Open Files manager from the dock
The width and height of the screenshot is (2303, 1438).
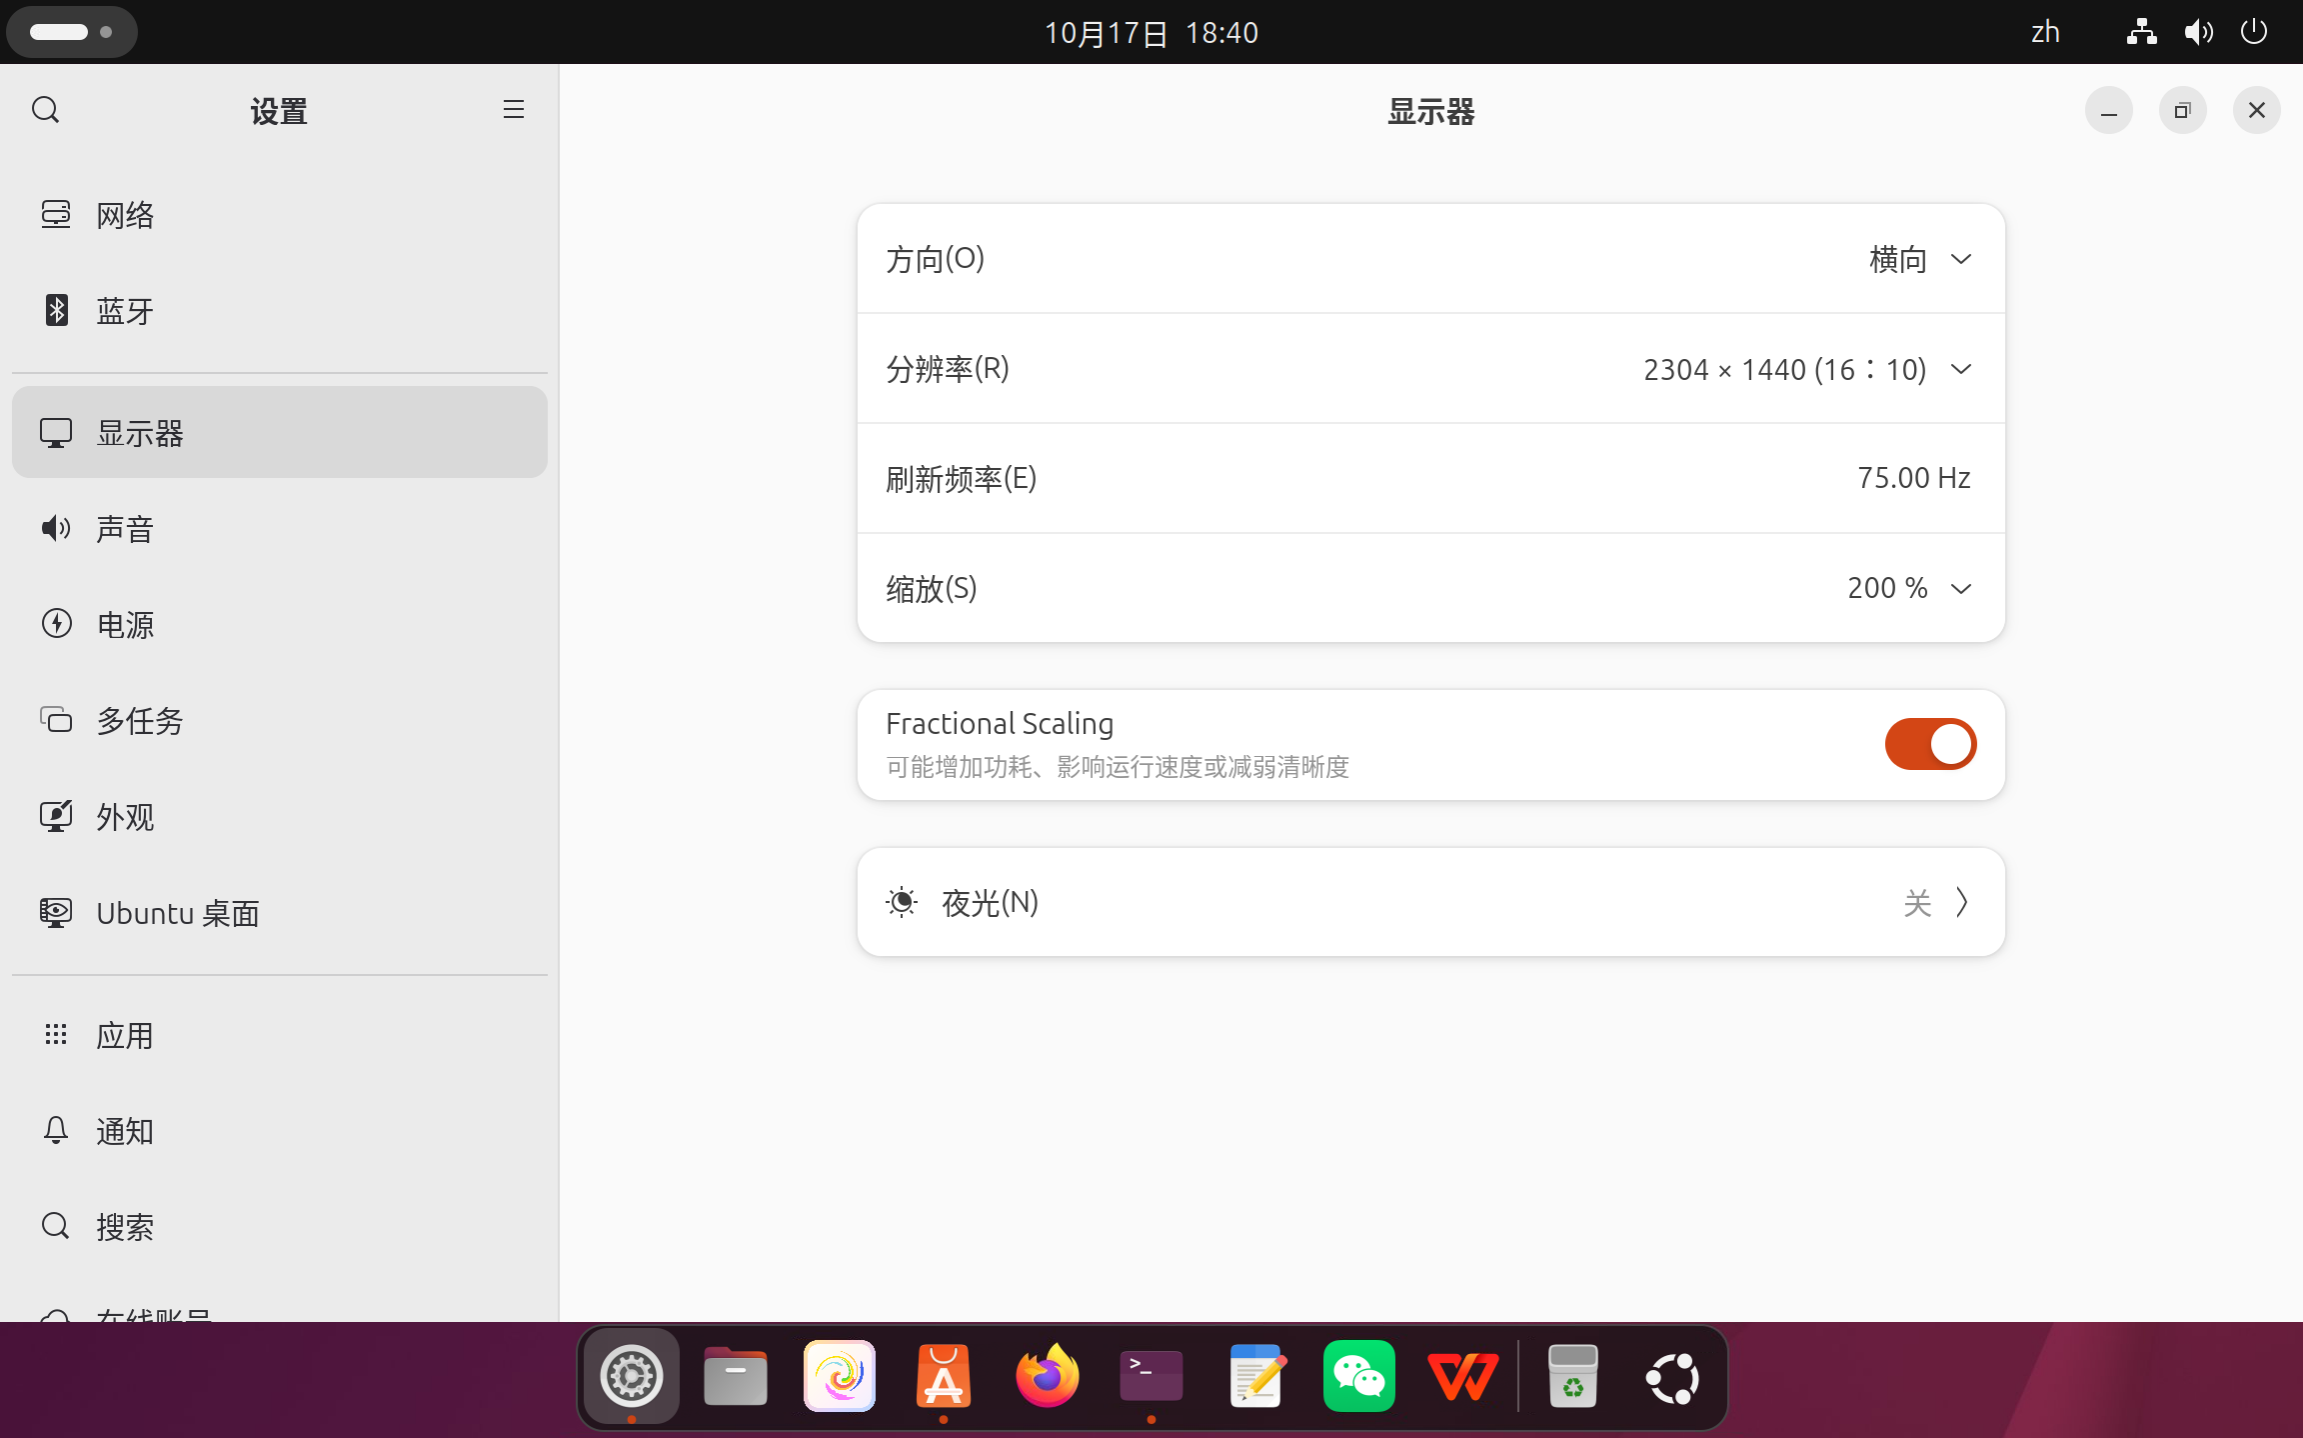(735, 1377)
